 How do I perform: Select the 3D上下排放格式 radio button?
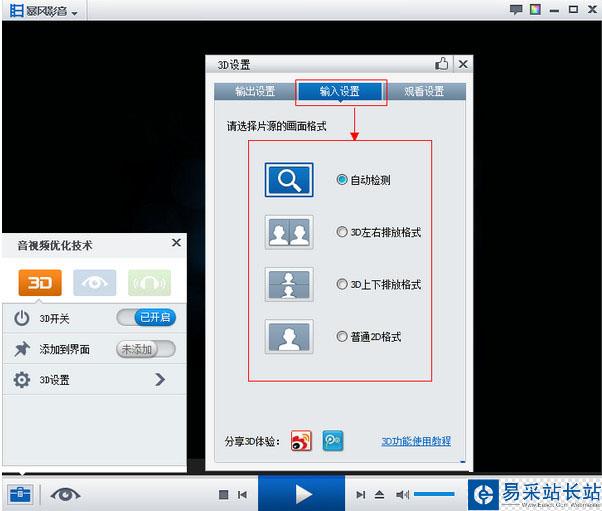342,284
